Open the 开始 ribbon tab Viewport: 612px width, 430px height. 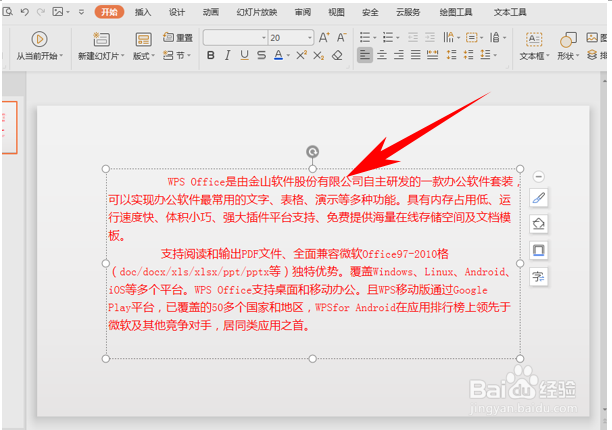(109, 12)
